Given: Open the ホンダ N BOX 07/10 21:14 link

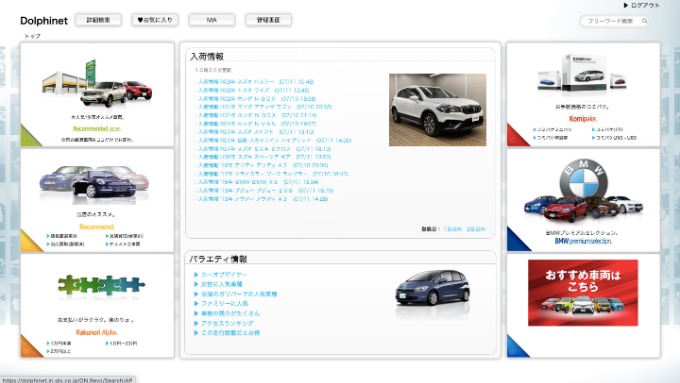Looking at the screenshot, I should [256, 115].
